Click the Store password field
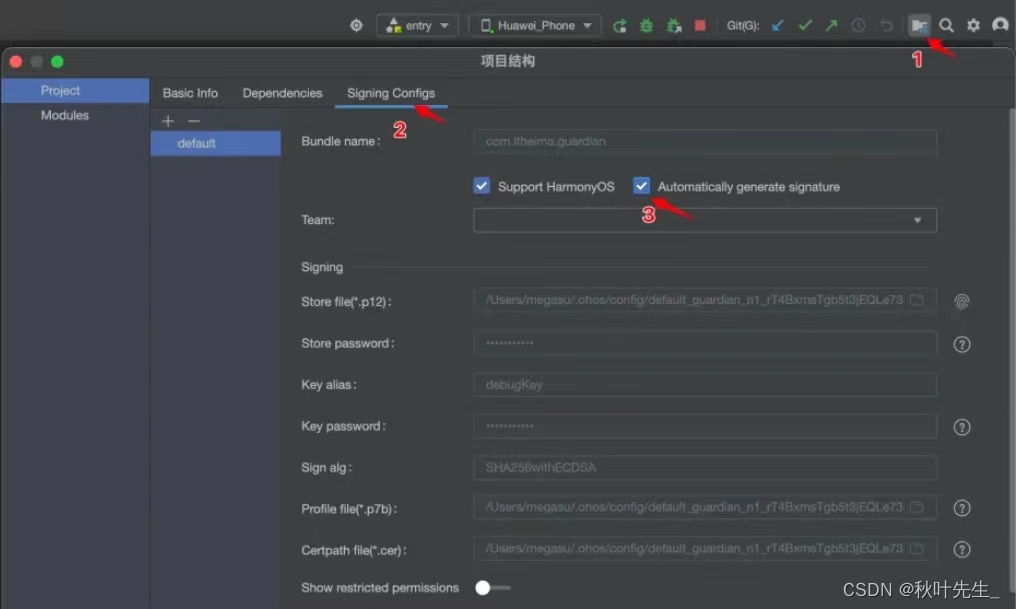1016x609 pixels. pyautogui.click(x=705, y=343)
